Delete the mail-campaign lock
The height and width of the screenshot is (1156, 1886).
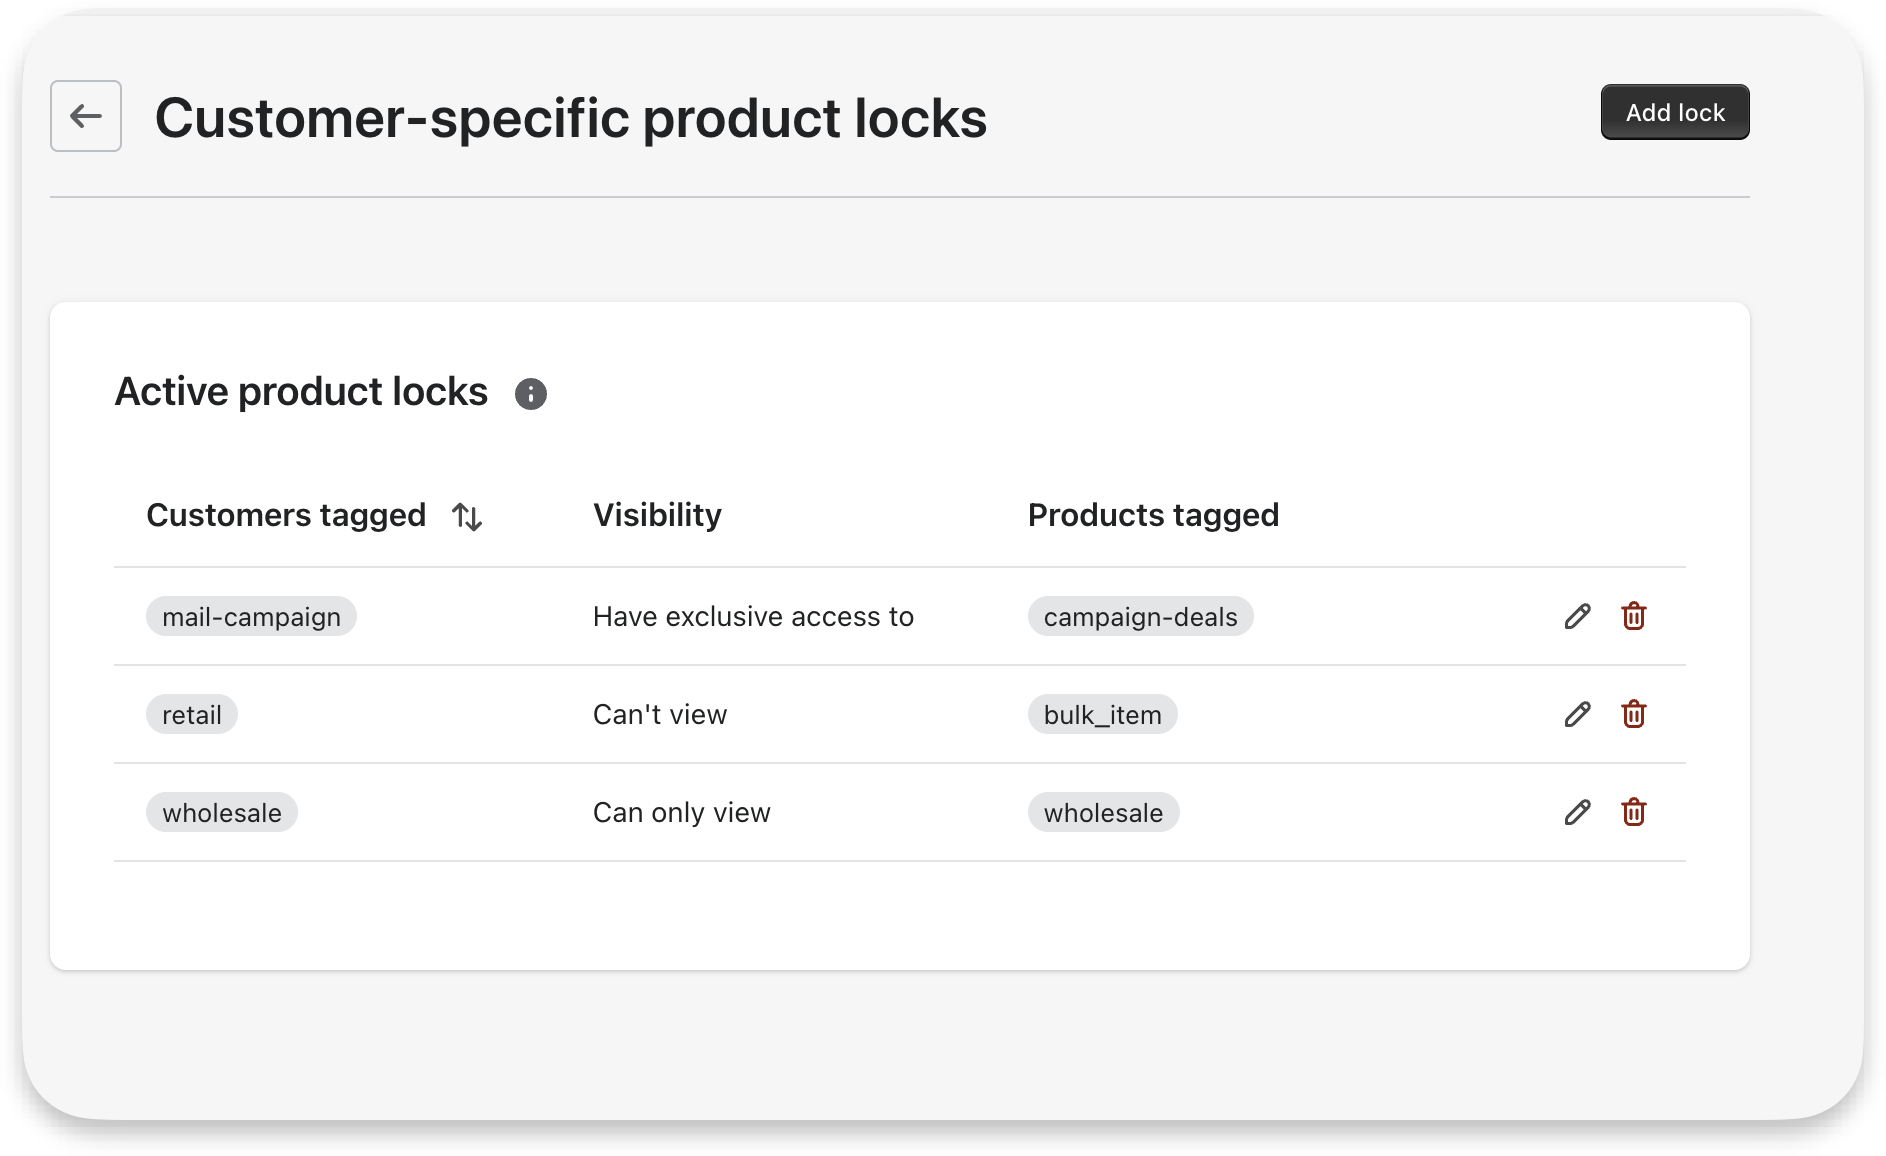(1634, 616)
